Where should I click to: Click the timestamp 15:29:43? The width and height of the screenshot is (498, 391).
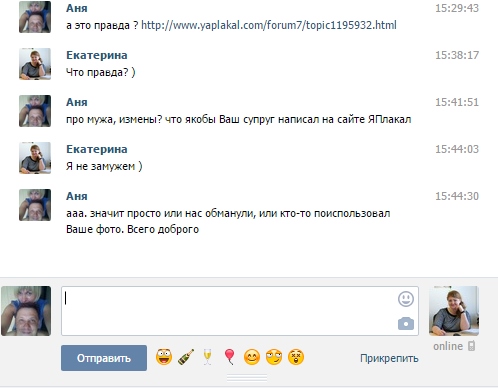(457, 8)
